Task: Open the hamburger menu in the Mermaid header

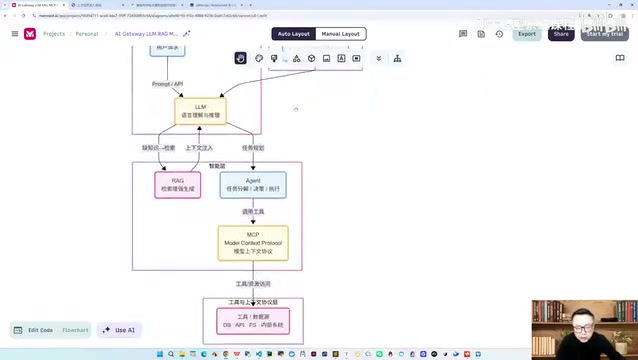Action: (x=15, y=34)
